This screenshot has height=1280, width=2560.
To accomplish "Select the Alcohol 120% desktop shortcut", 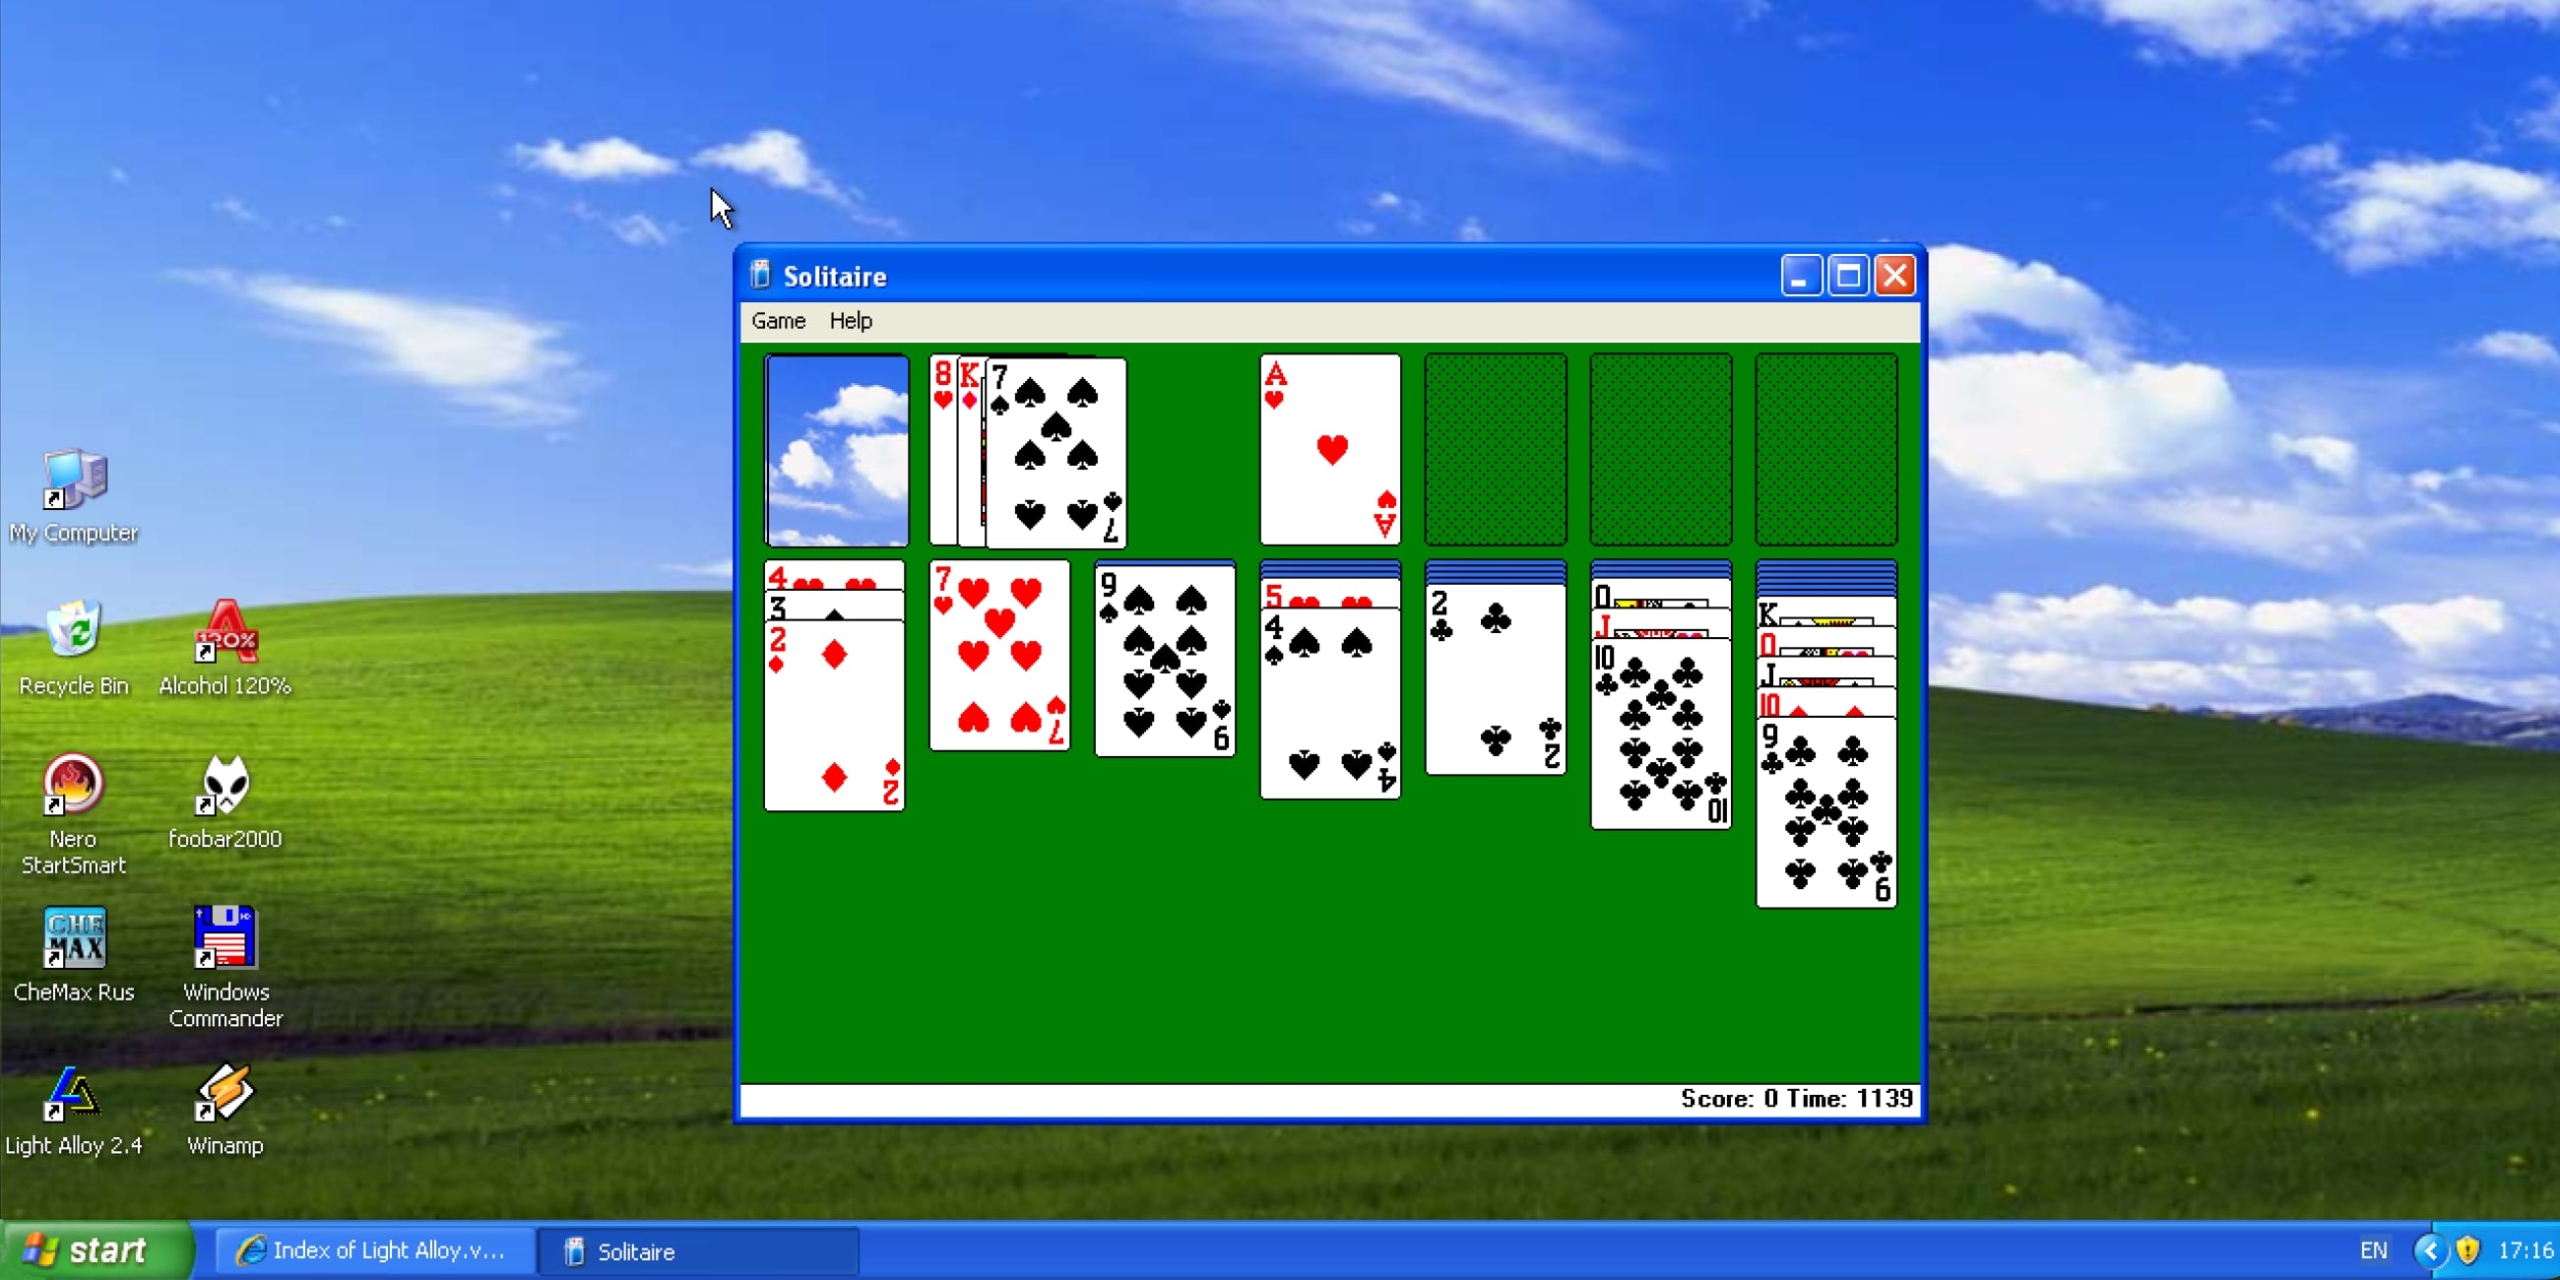I will [225, 648].
